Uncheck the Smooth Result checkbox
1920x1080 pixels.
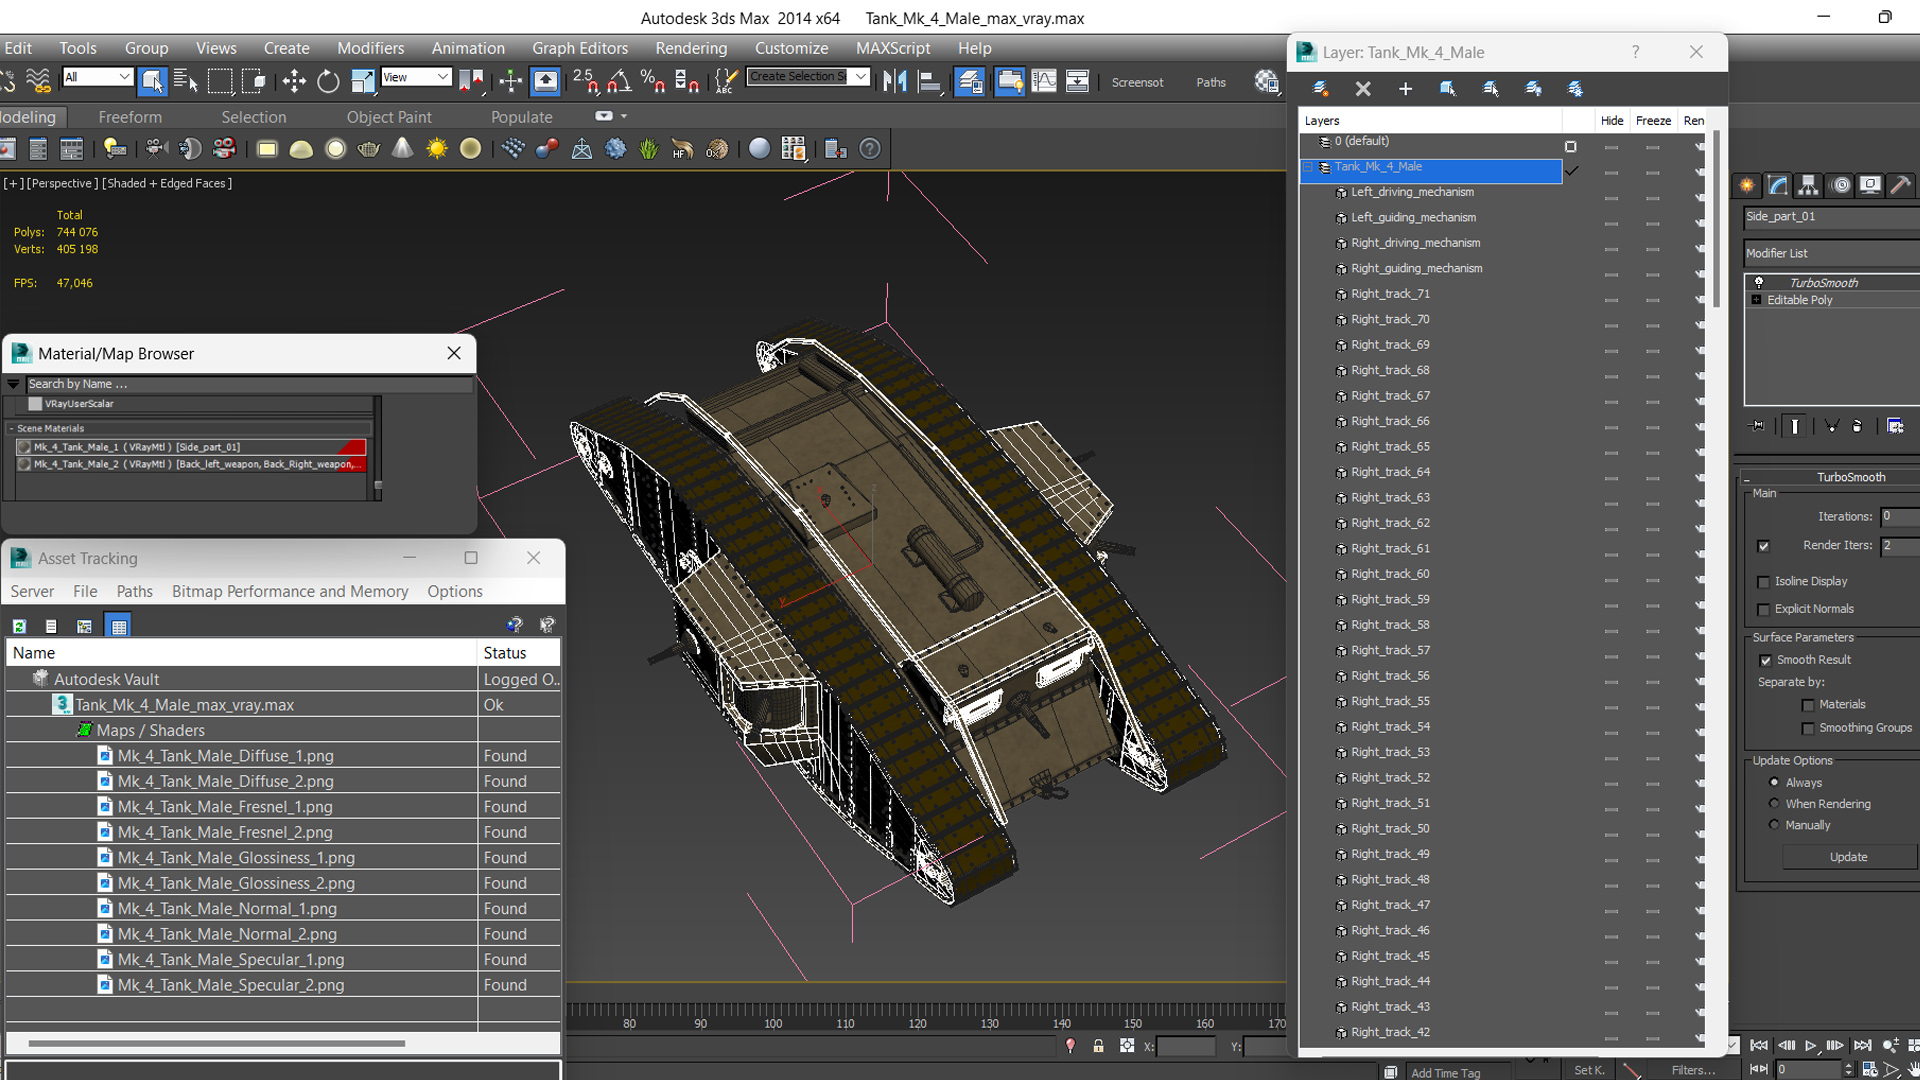coord(1765,660)
